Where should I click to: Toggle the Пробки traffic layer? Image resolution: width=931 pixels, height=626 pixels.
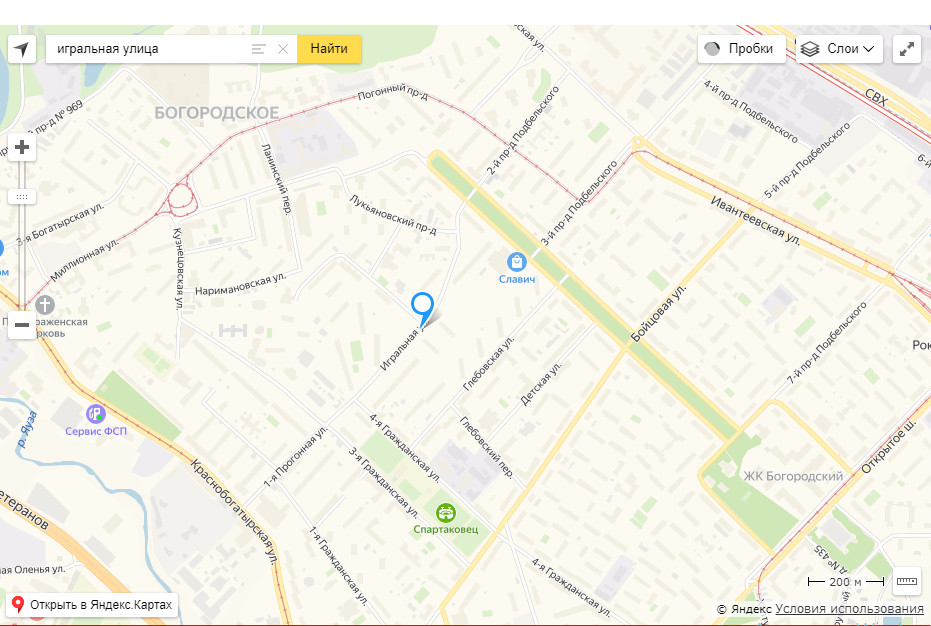742,49
